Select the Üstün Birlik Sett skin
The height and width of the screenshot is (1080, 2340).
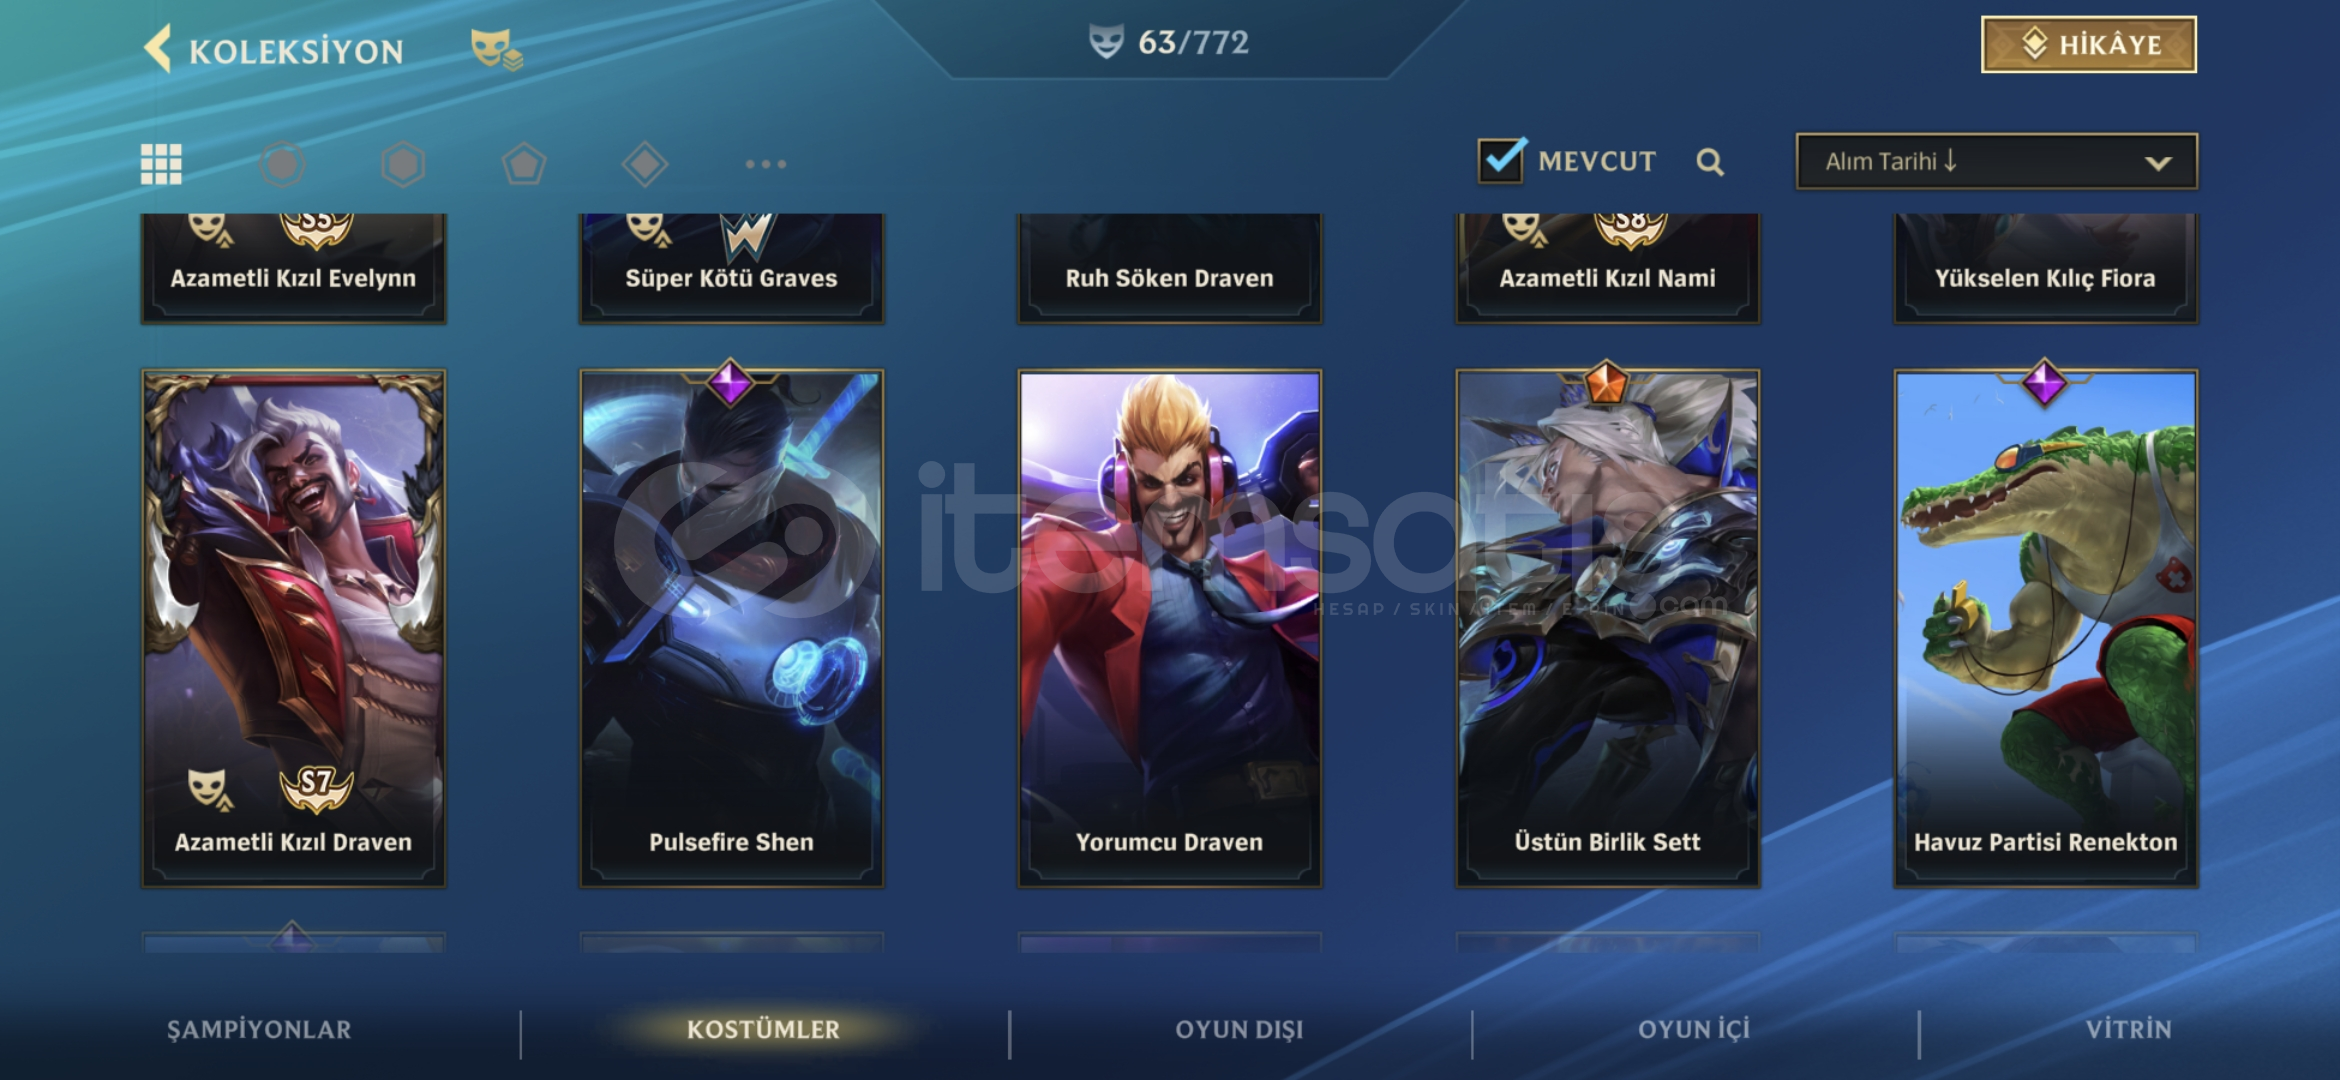pos(1607,628)
